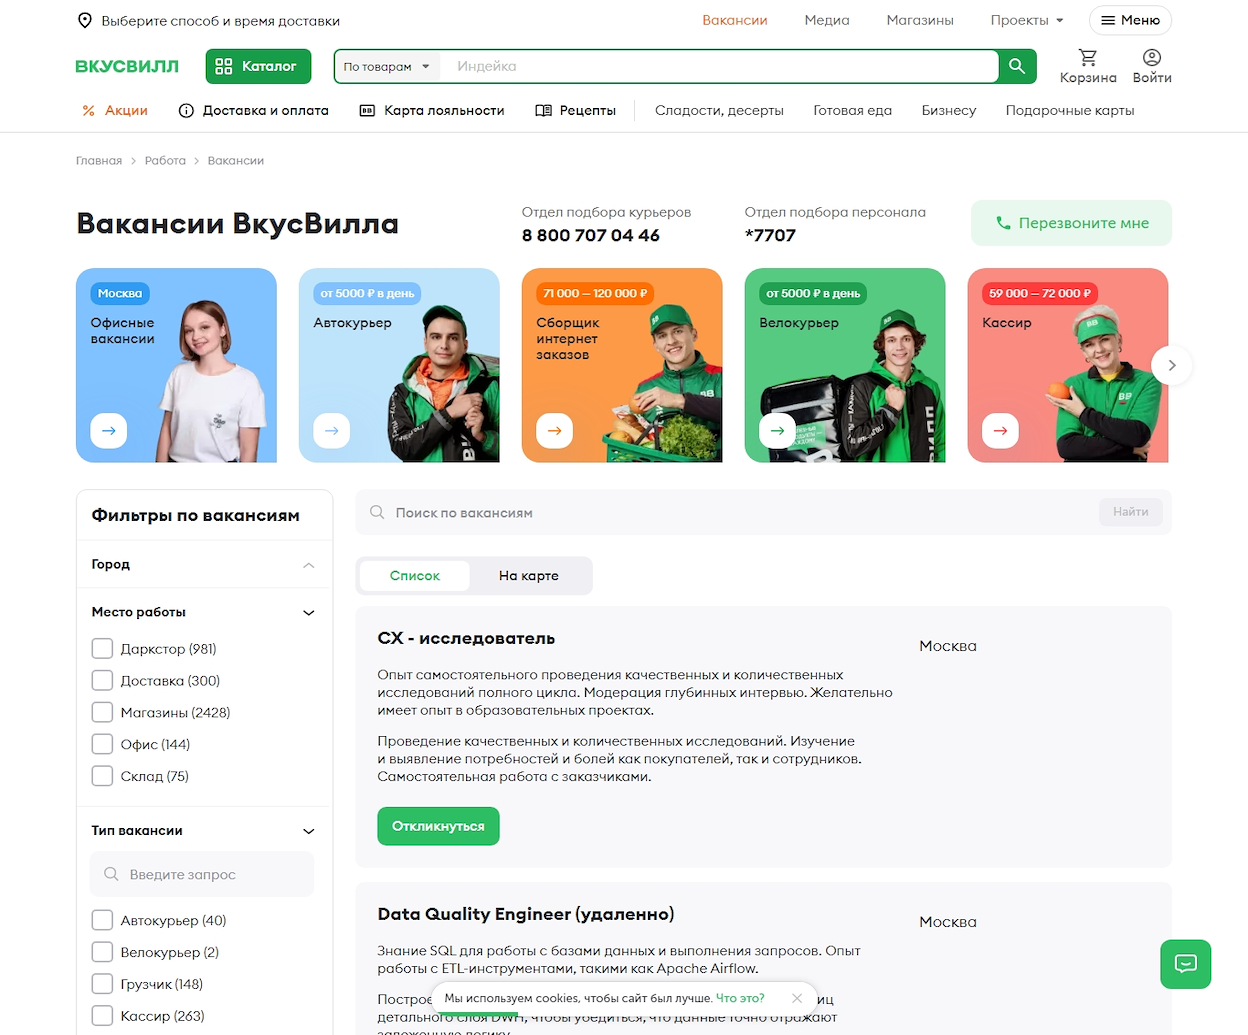Screen dimensions: 1248x1035
Task: Check the Магазины (2428) checkbox
Action: [x=102, y=713]
